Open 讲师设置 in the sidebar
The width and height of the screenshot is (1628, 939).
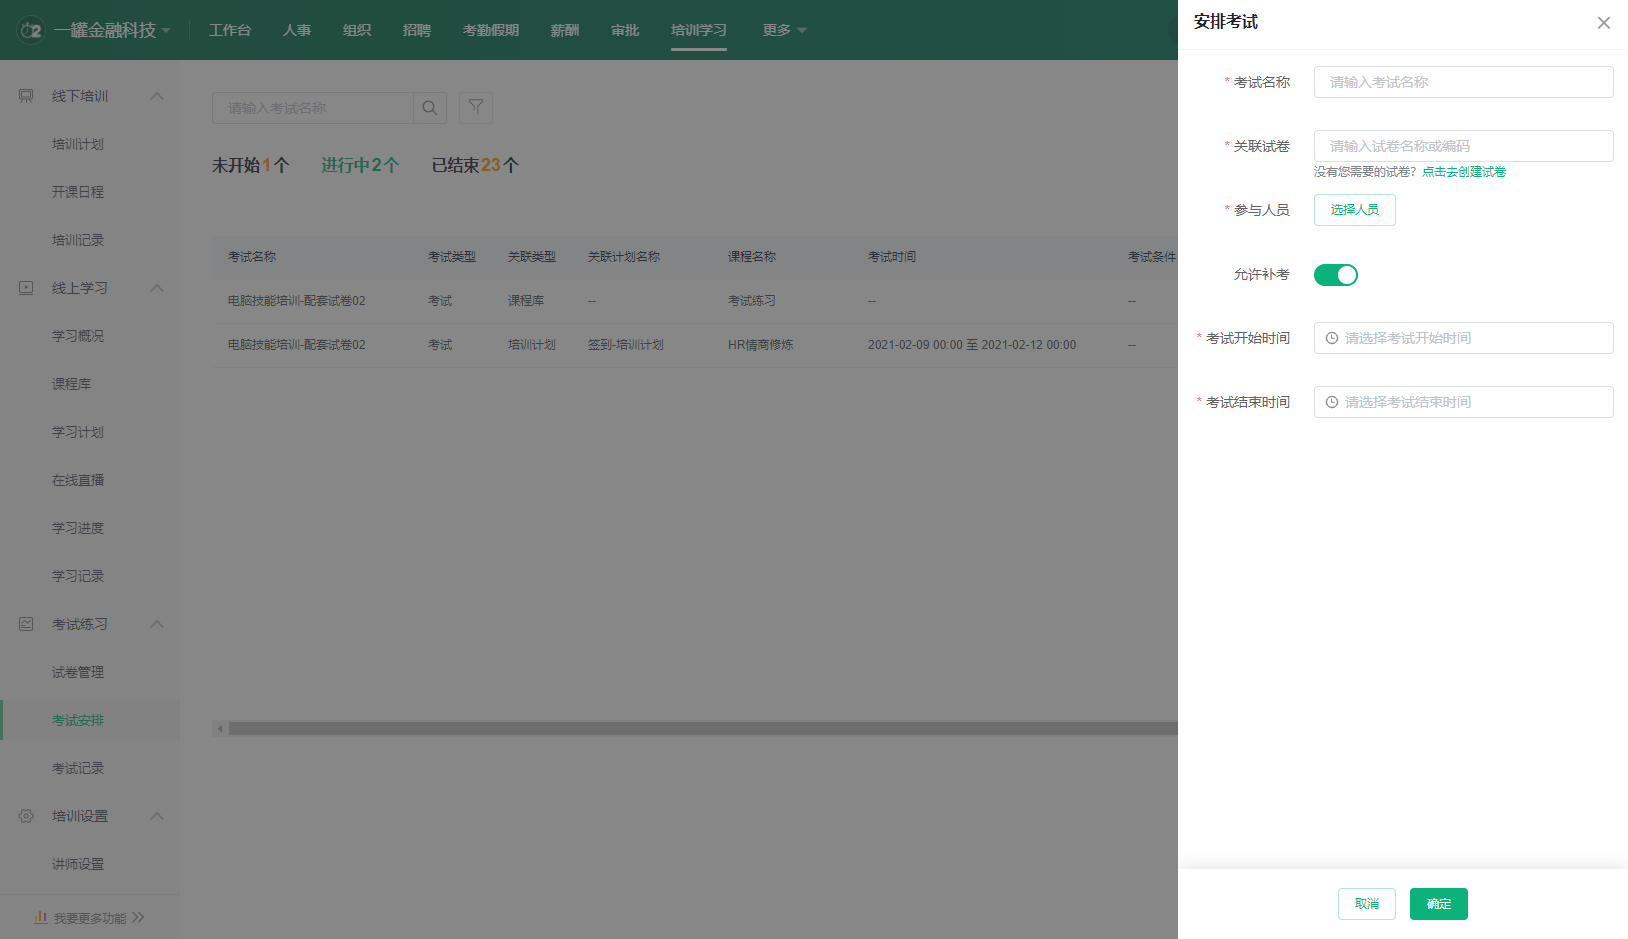[x=78, y=864]
